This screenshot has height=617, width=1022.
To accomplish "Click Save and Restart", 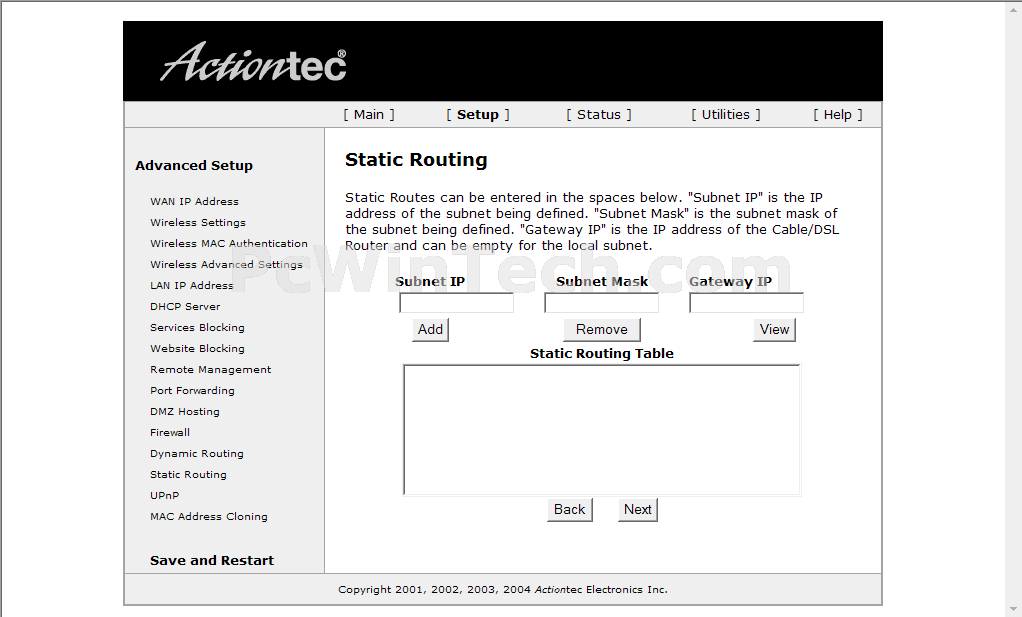I will tap(212, 560).
